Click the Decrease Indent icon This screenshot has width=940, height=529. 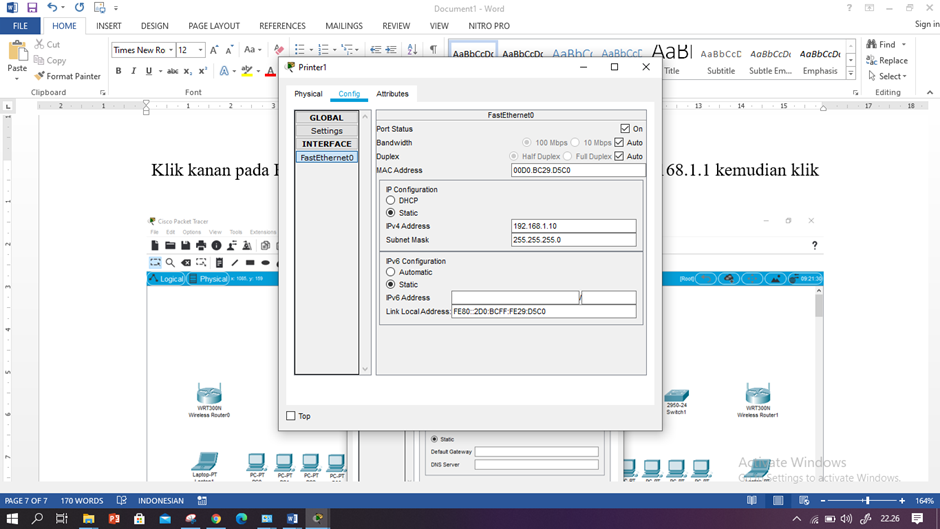[x=376, y=50]
